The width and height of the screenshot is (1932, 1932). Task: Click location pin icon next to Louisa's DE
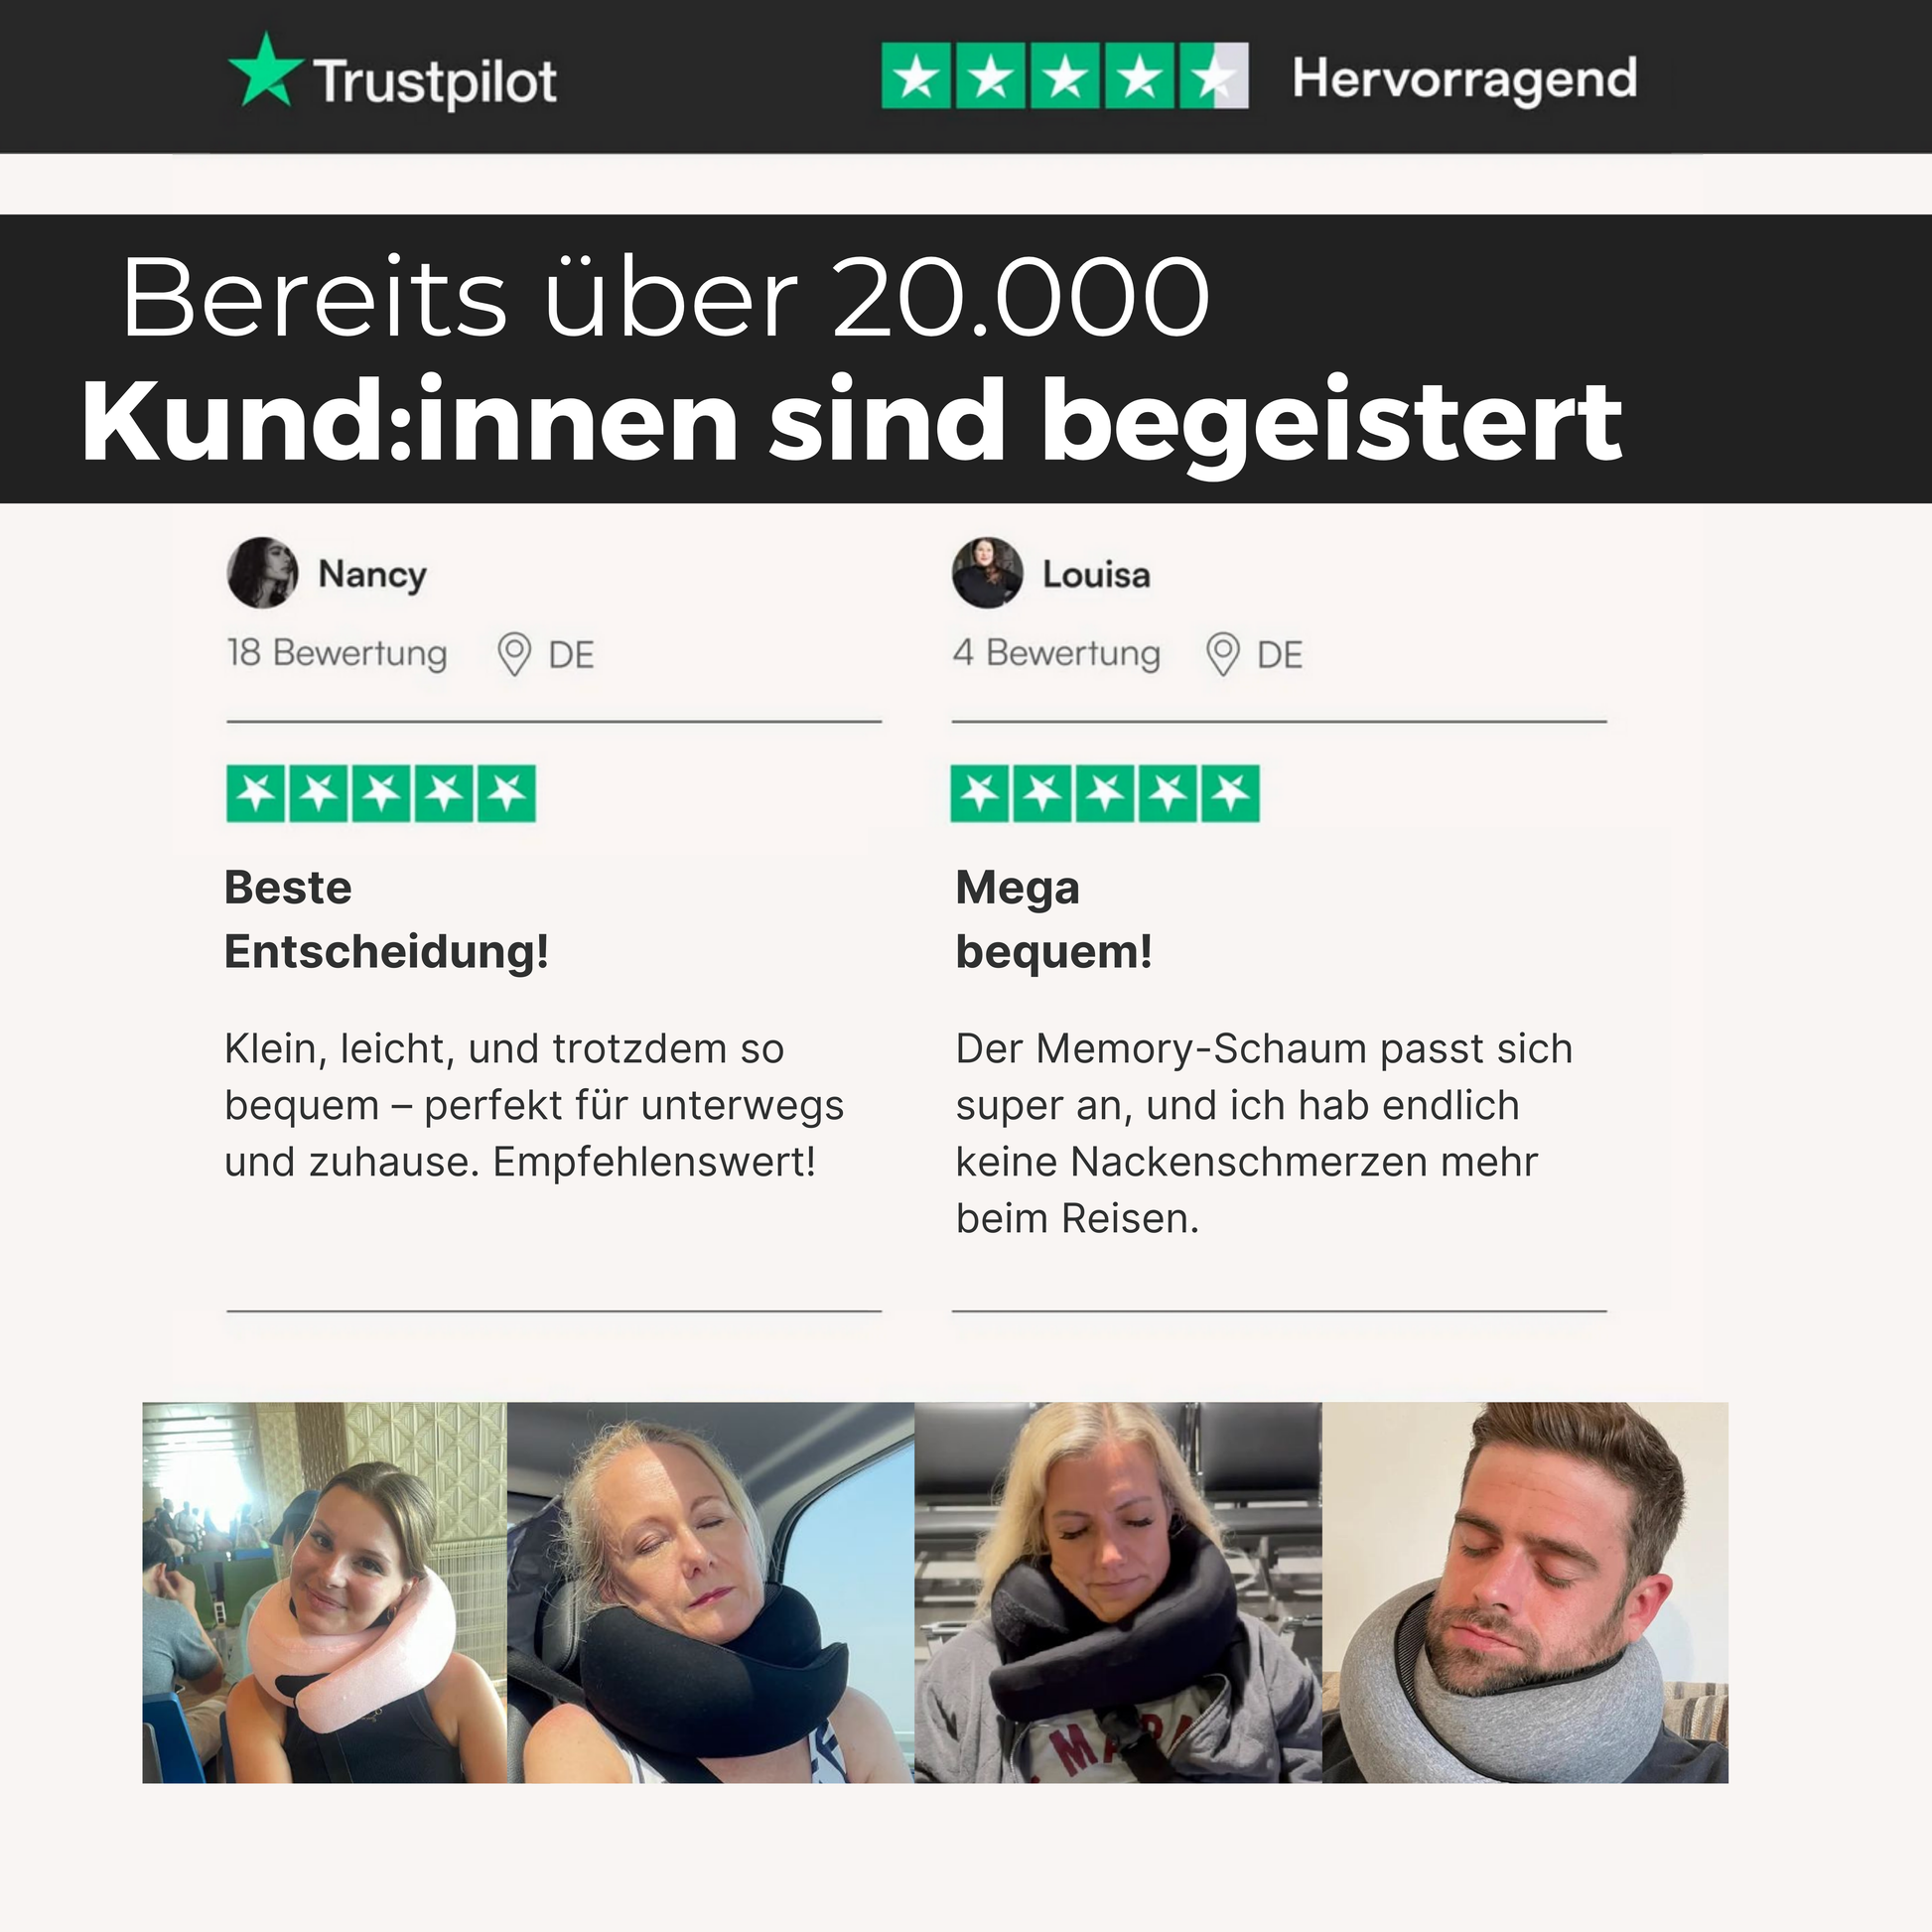tap(1222, 654)
